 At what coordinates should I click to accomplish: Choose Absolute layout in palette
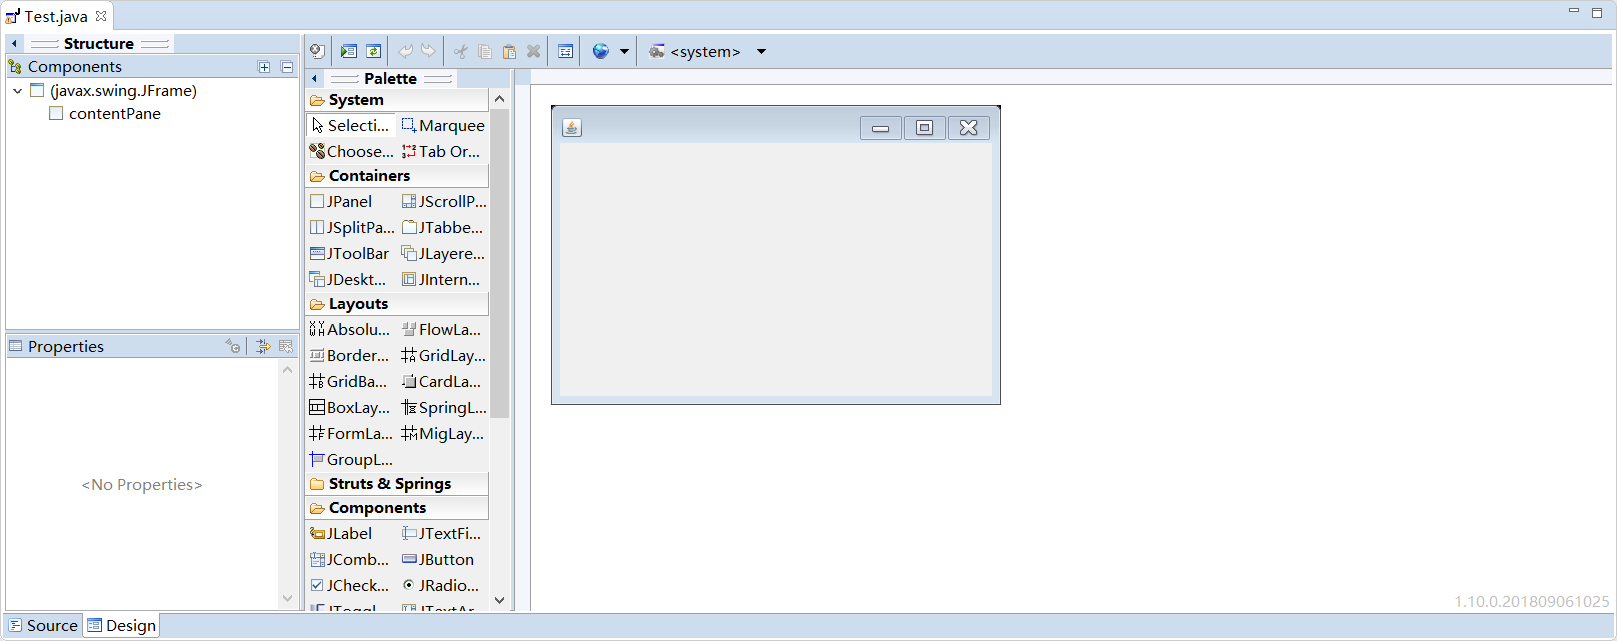(350, 329)
